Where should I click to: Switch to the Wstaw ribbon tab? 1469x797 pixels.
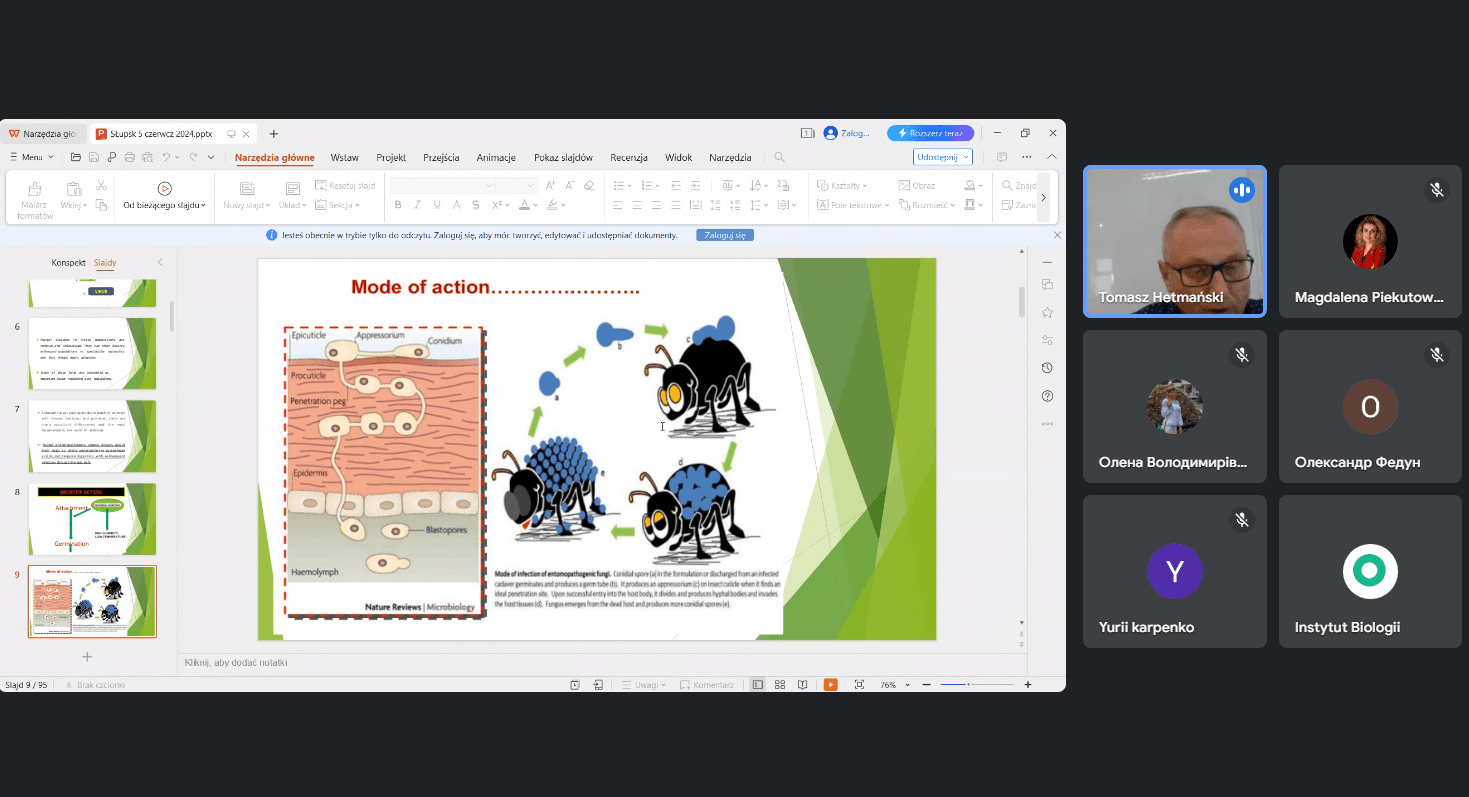(345, 158)
